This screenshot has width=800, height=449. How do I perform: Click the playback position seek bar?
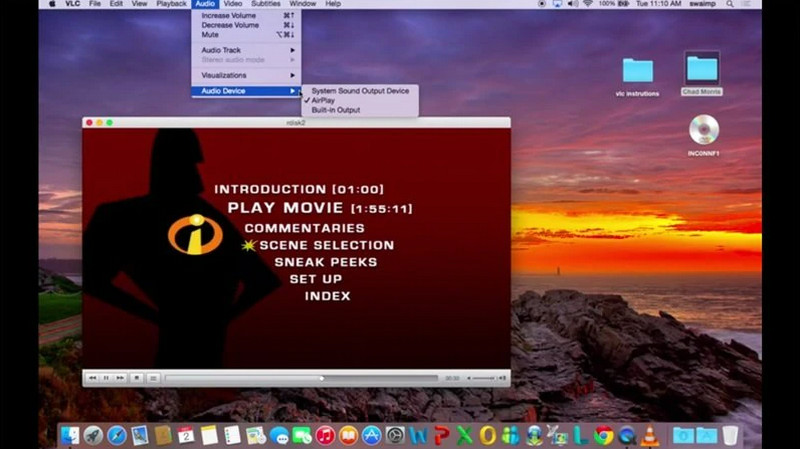tap(301, 378)
